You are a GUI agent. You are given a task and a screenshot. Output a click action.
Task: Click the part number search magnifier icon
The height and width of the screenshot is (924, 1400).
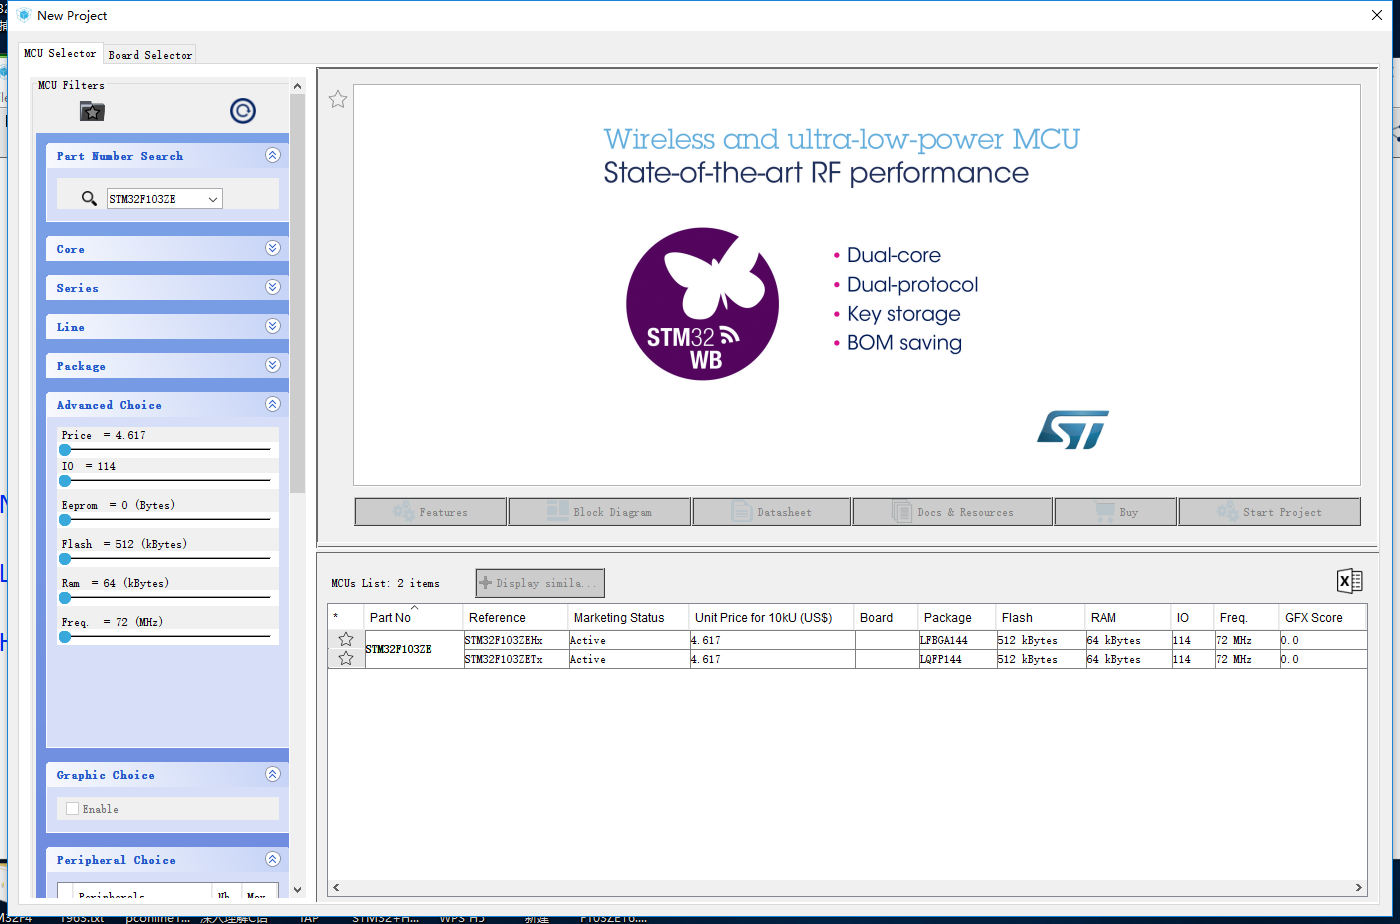coord(90,199)
